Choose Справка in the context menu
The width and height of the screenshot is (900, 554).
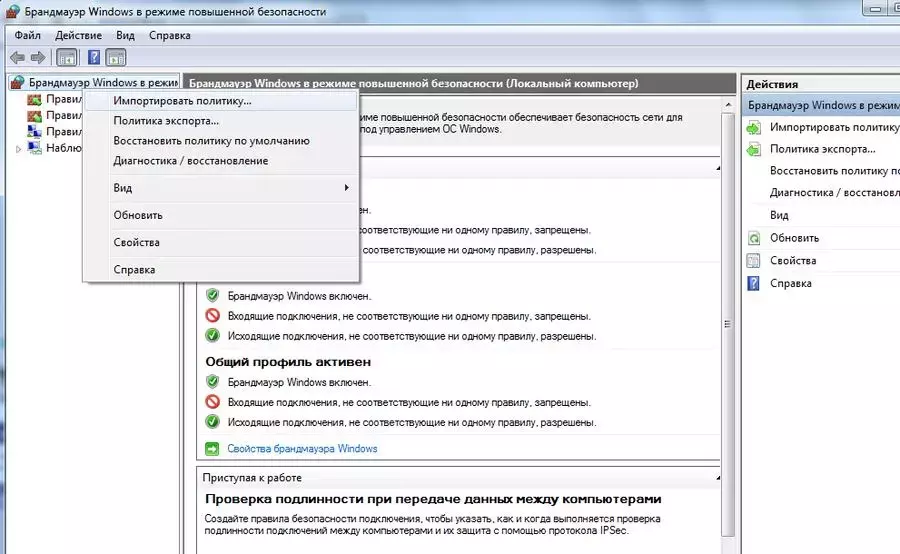tap(221, 269)
